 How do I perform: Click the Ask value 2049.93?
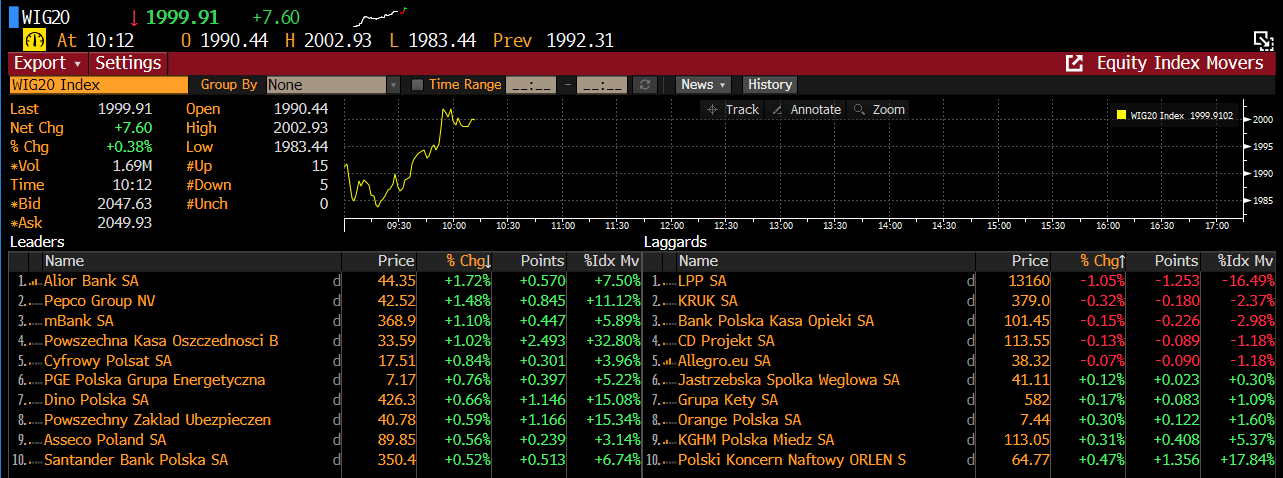click(125, 223)
